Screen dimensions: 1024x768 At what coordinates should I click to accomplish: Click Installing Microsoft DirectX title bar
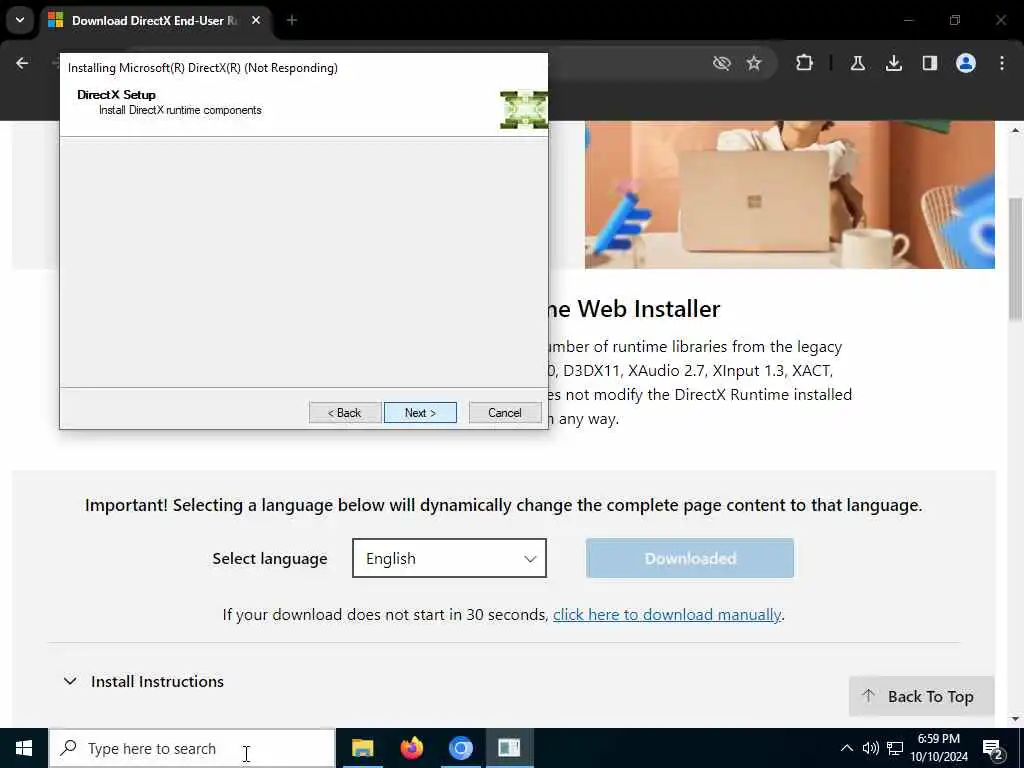coord(304,68)
